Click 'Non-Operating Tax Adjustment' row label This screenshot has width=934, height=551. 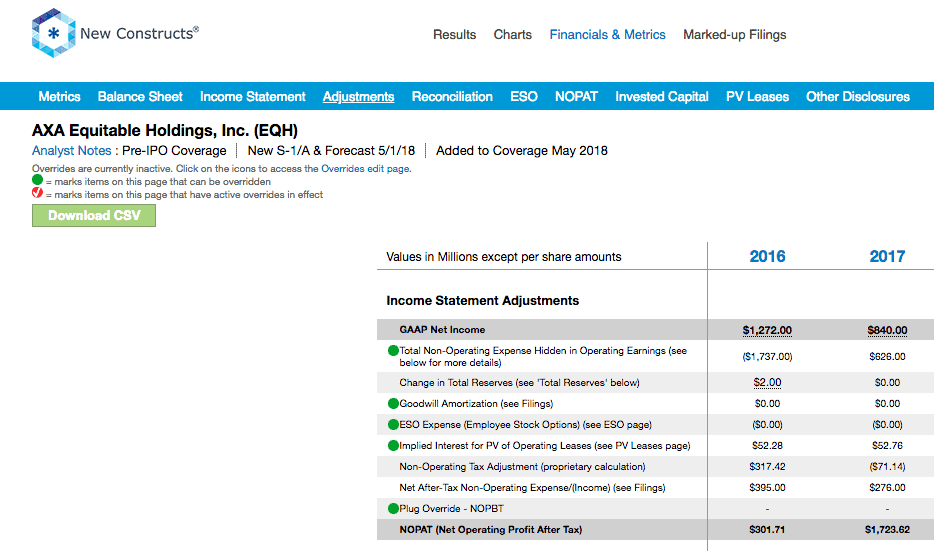tap(522, 467)
